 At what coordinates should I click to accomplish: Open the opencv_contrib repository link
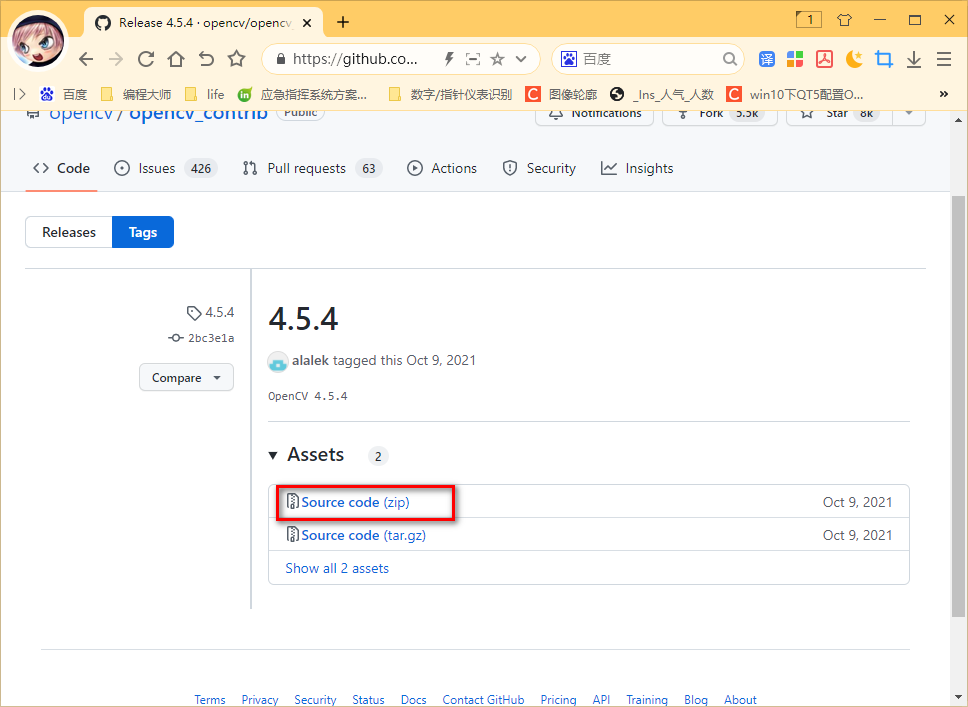click(x=198, y=114)
